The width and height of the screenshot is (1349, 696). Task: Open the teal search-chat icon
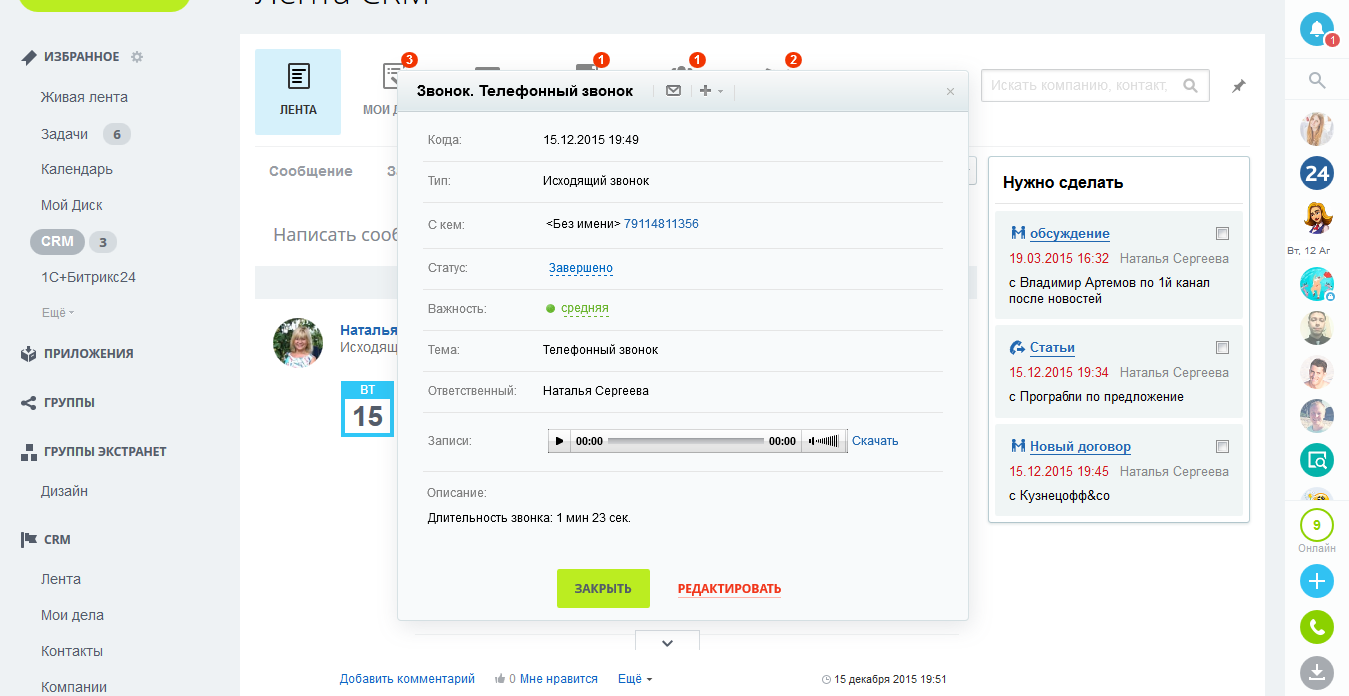tap(1317, 460)
